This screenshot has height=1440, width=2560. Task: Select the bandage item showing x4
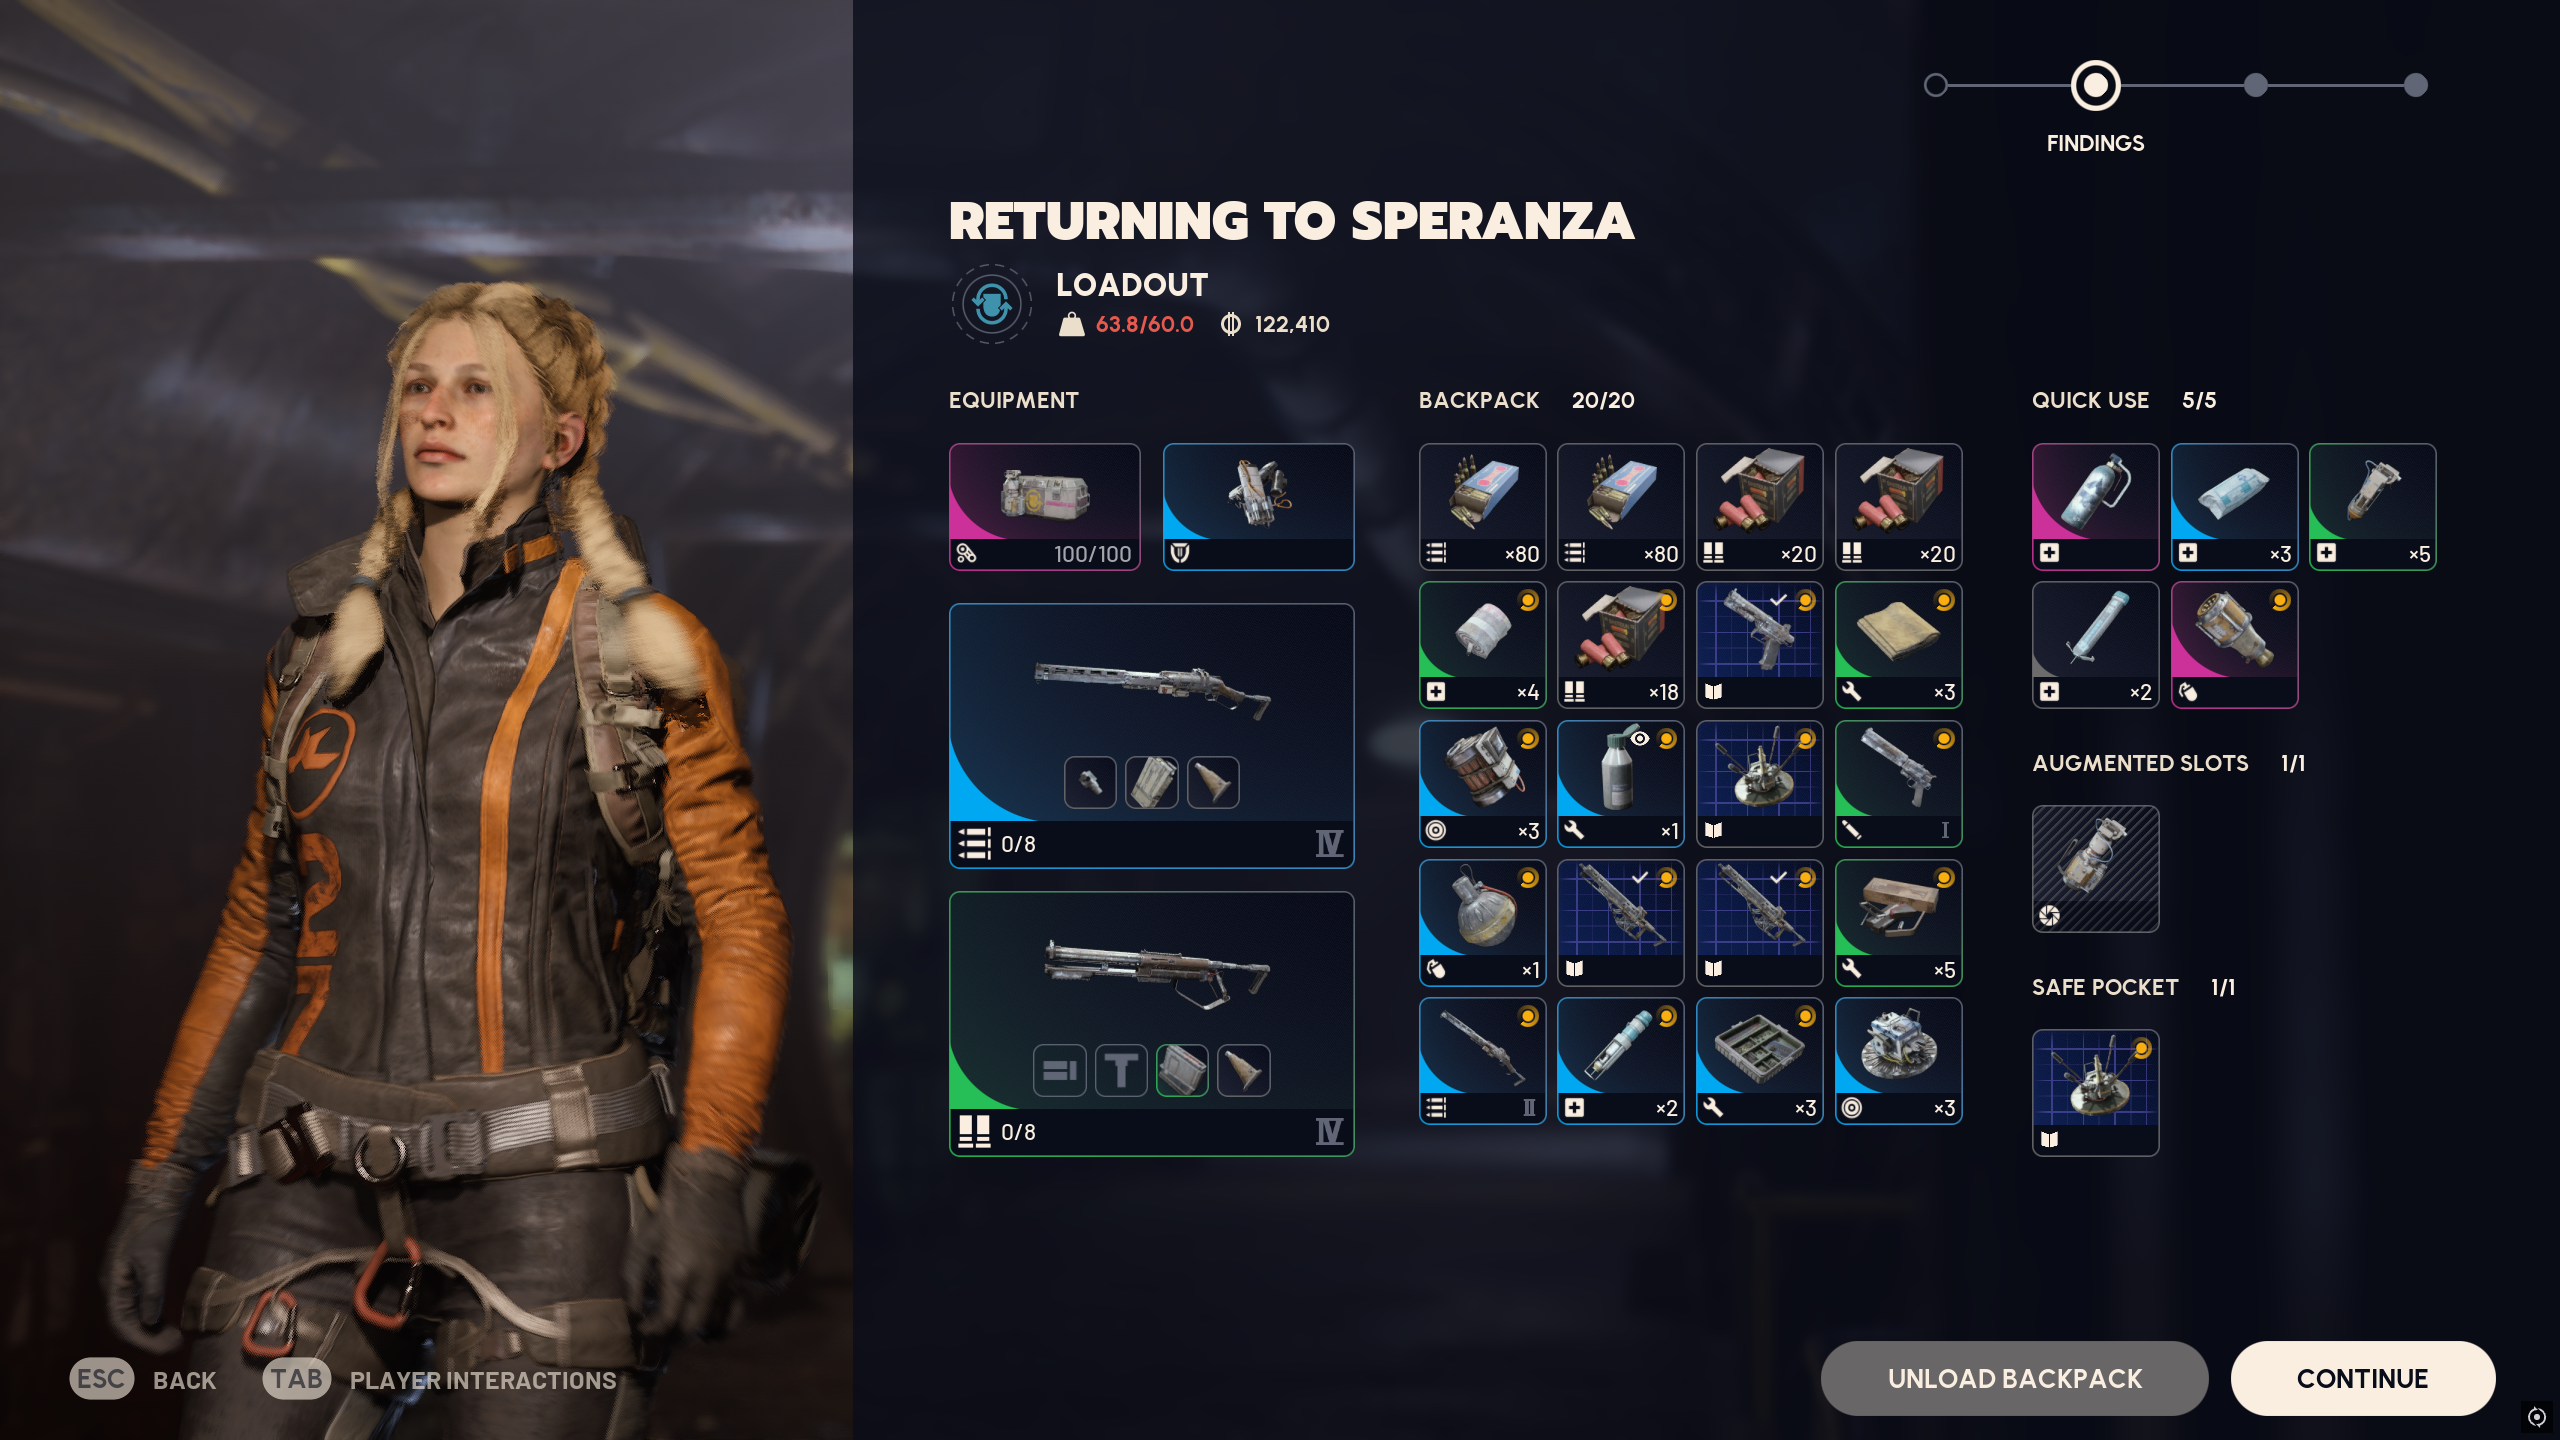coord(1482,645)
